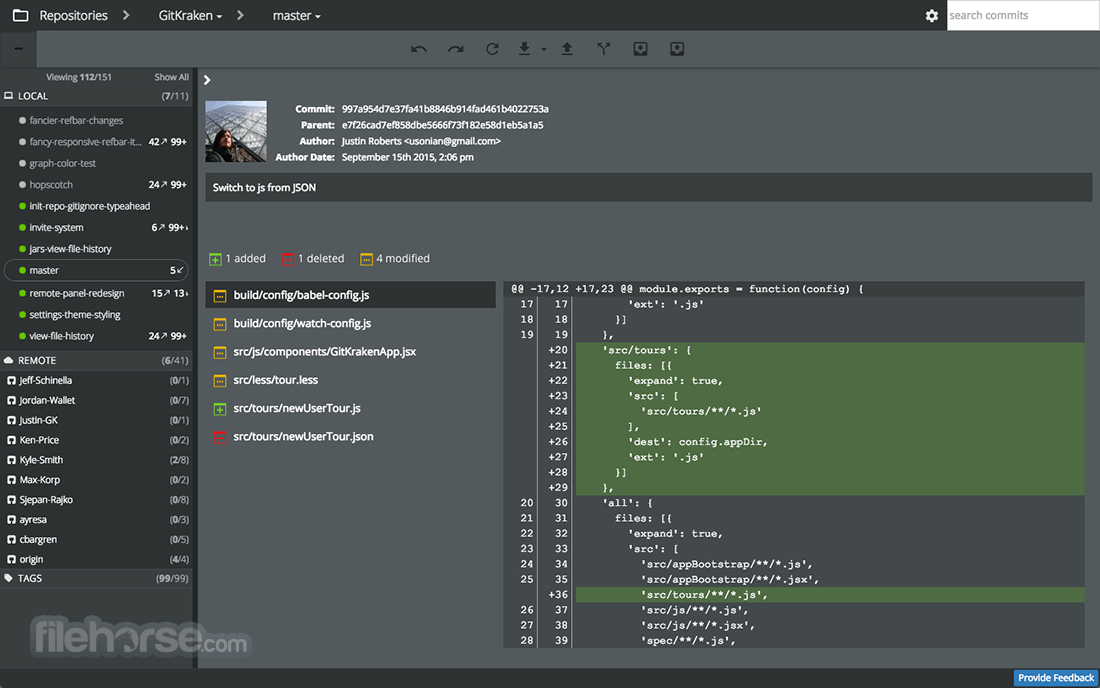Viewport: 1100px width, 688px height.
Task: Click Show All branches link
Action: [x=171, y=77]
